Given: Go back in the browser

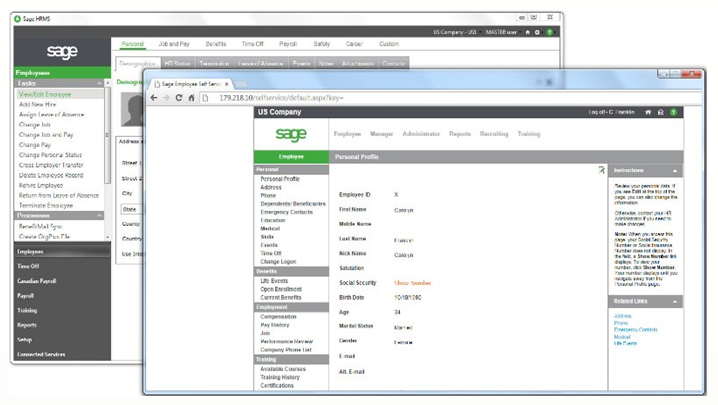Looking at the screenshot, I should click(x=154, y=98).
